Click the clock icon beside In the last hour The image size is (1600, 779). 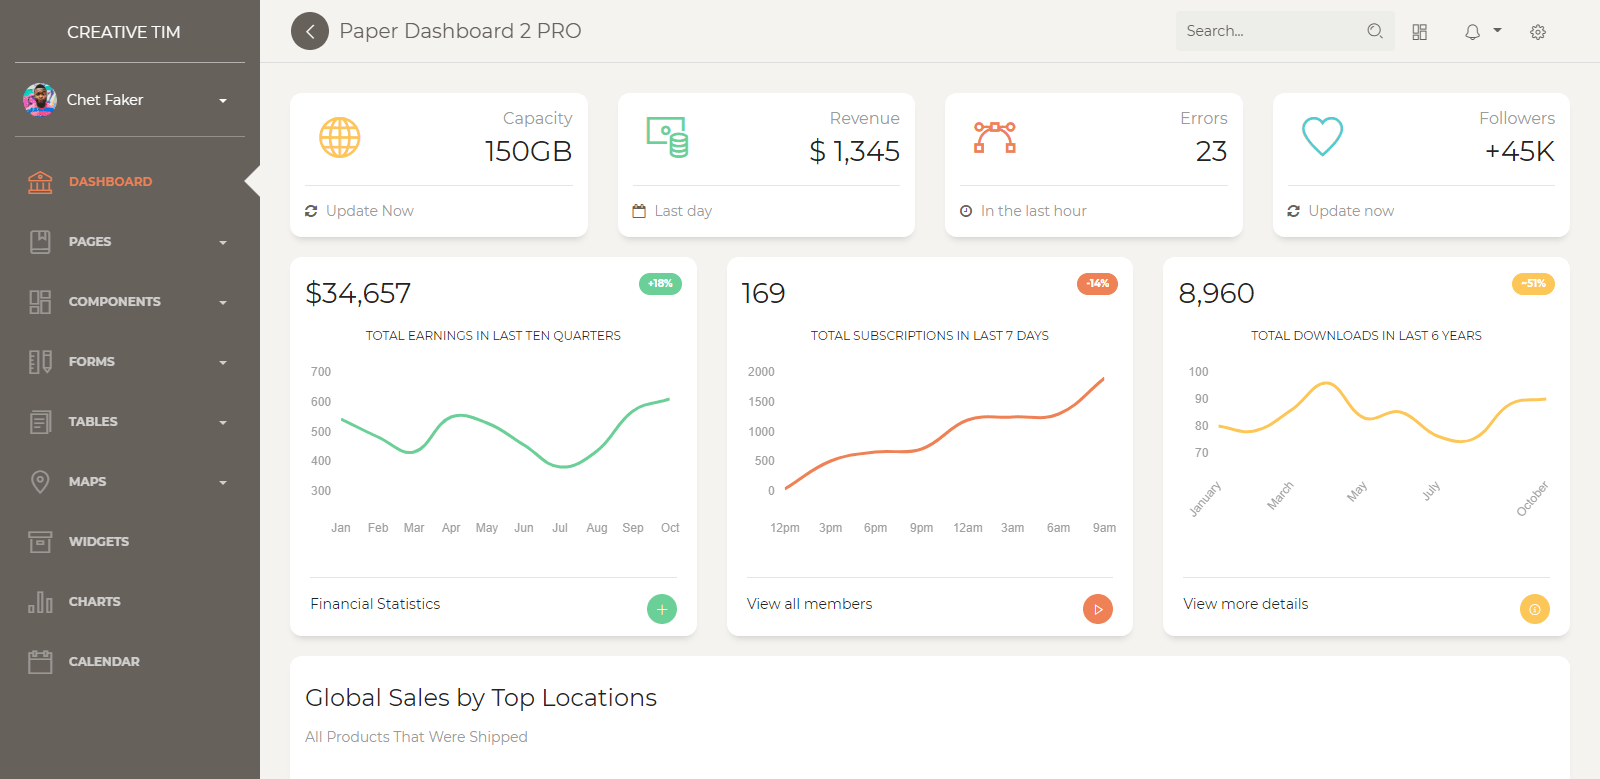(x=966, y=211)
